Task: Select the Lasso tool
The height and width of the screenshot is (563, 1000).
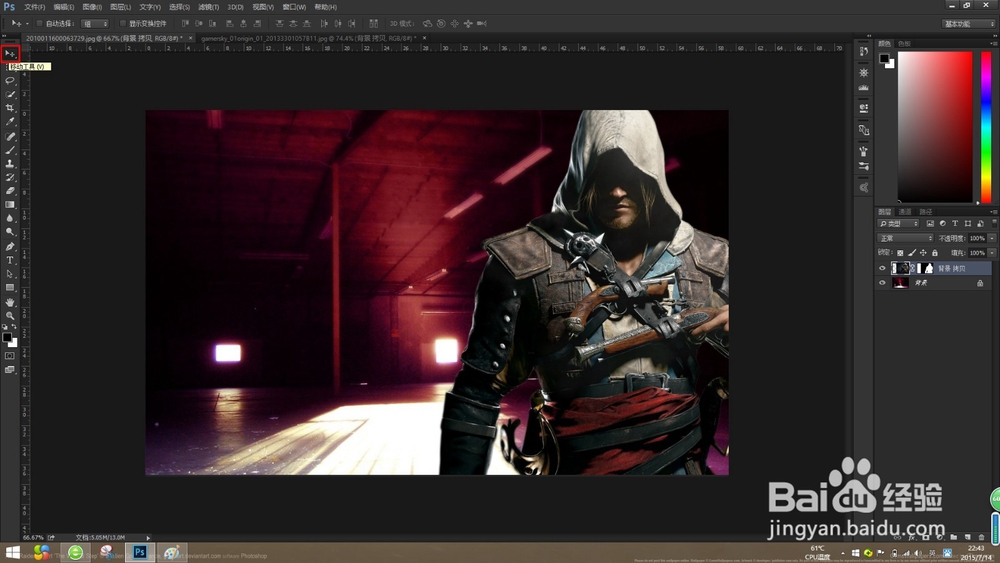Action: pyautogui.click(x=10, y=81)
